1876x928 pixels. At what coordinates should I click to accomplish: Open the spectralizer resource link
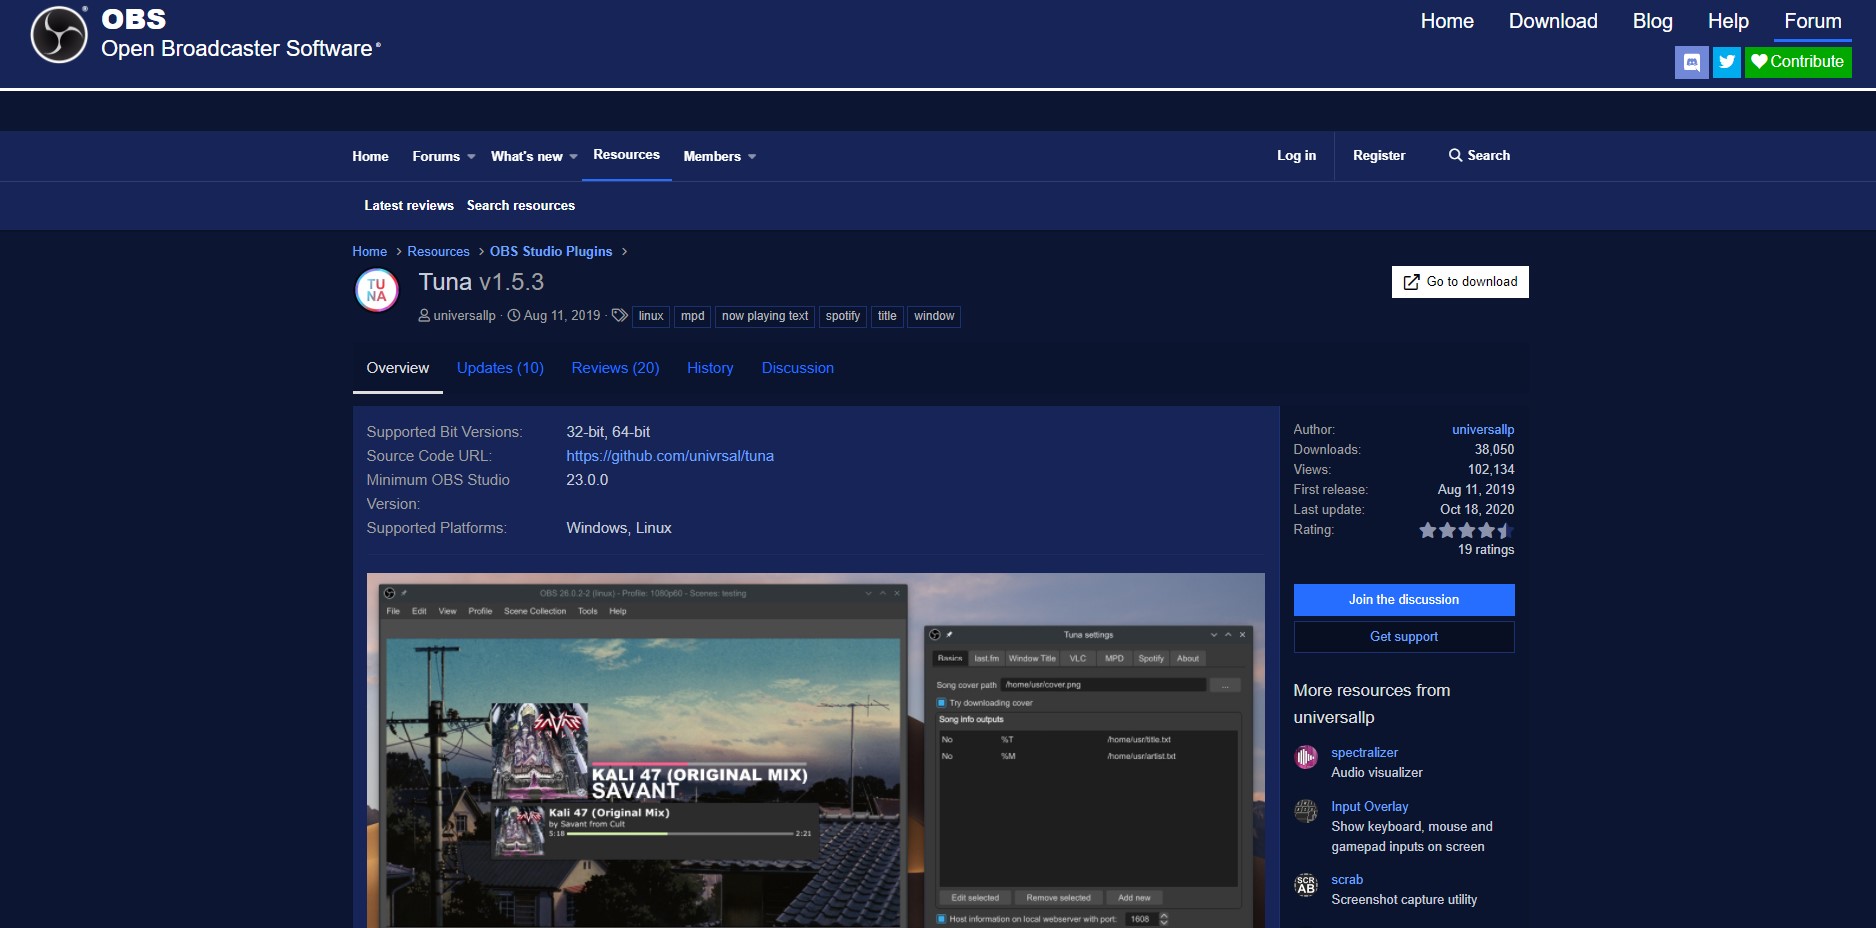point(1364,753)
